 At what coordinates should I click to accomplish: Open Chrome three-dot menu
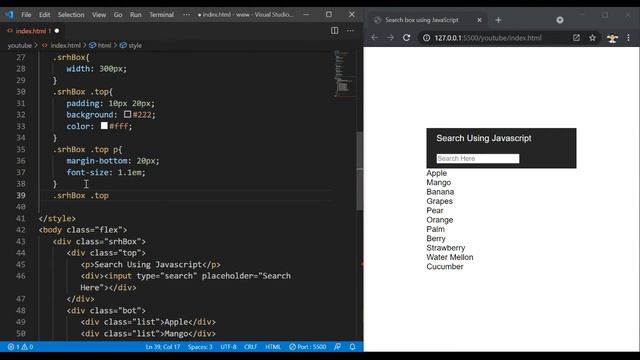point(629,38)
